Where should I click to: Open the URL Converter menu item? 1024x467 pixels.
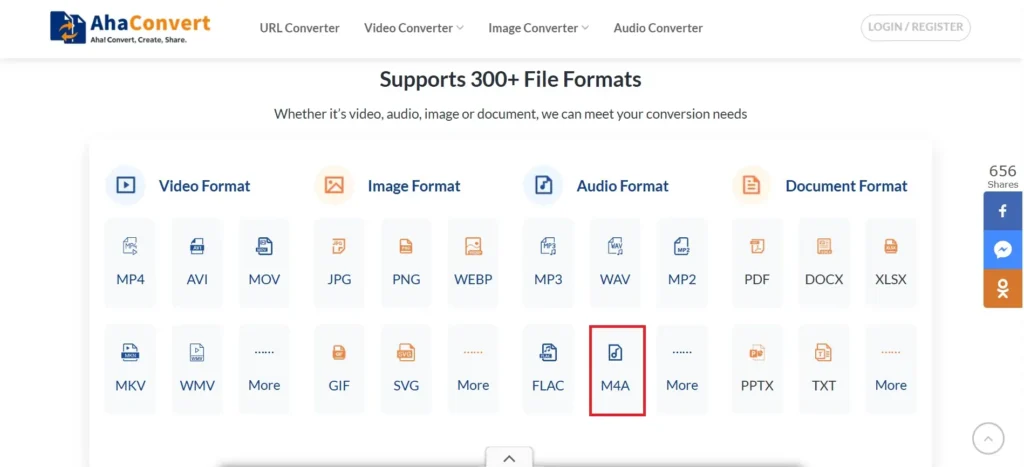[299, 28]
